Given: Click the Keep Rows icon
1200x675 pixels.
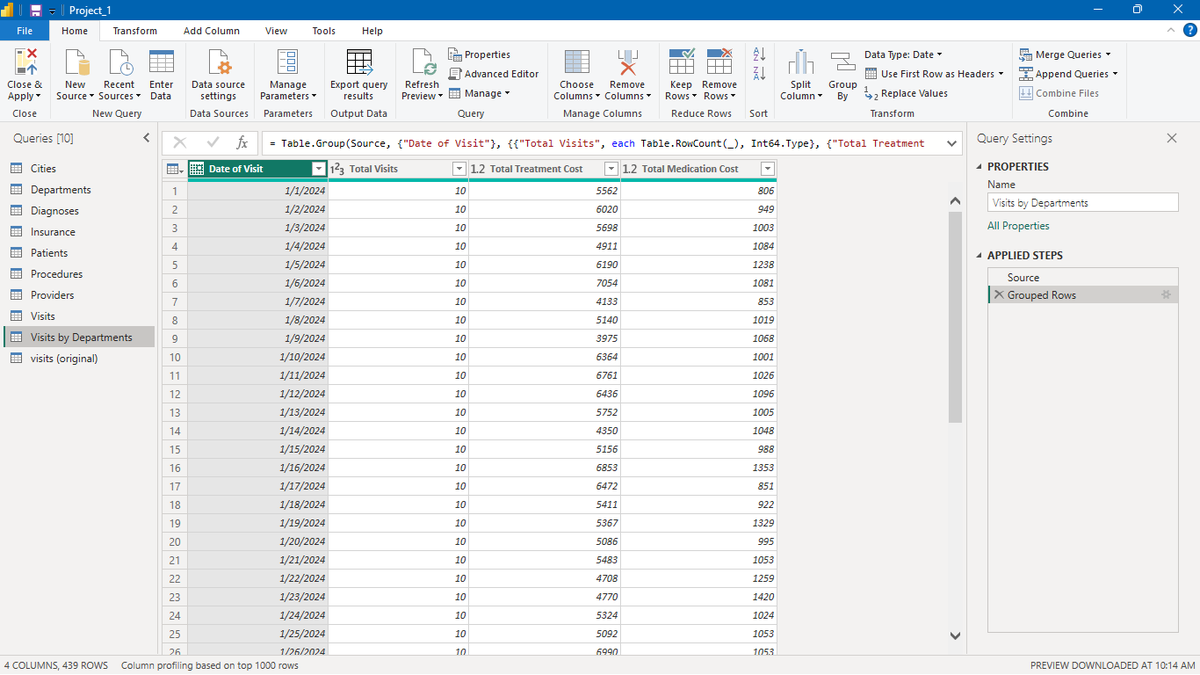Looking at the screenshot, I should coord(681,62).
